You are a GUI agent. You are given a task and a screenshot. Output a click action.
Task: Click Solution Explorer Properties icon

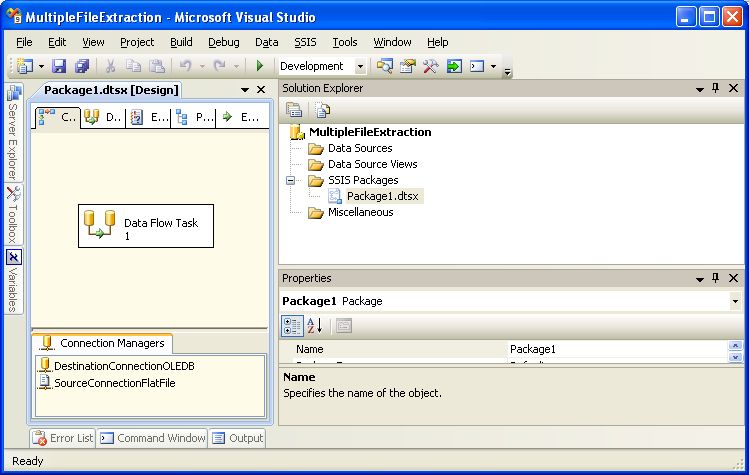coord(294,110)
